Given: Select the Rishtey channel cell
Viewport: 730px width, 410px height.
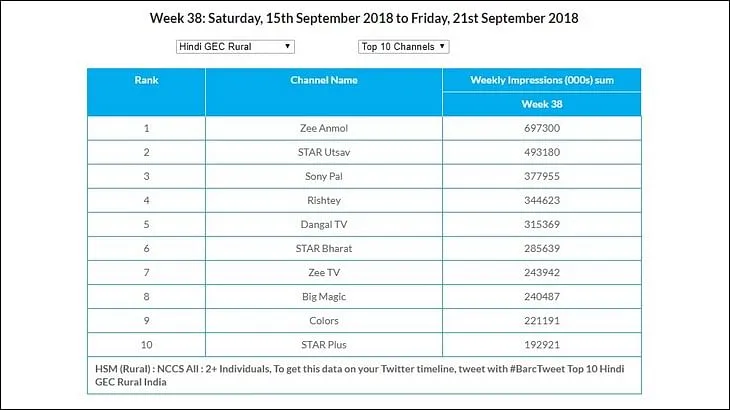Looking at the screenshot, I should (x=324, y=201).
